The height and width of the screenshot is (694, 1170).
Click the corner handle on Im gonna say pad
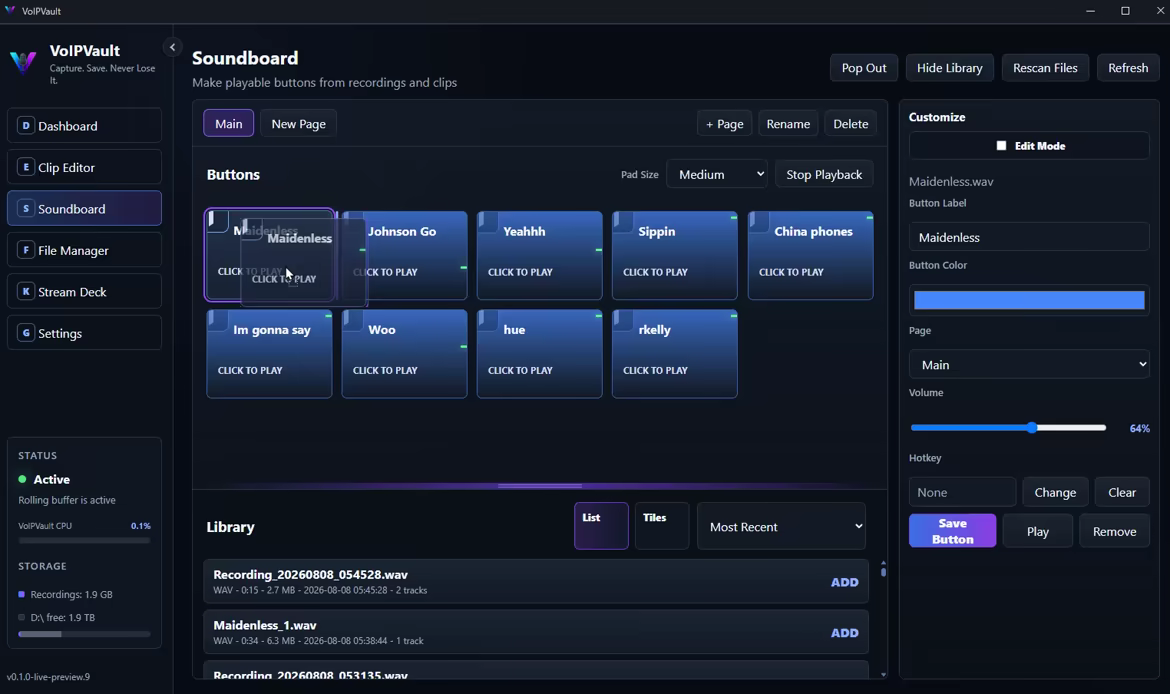(218, 320)
